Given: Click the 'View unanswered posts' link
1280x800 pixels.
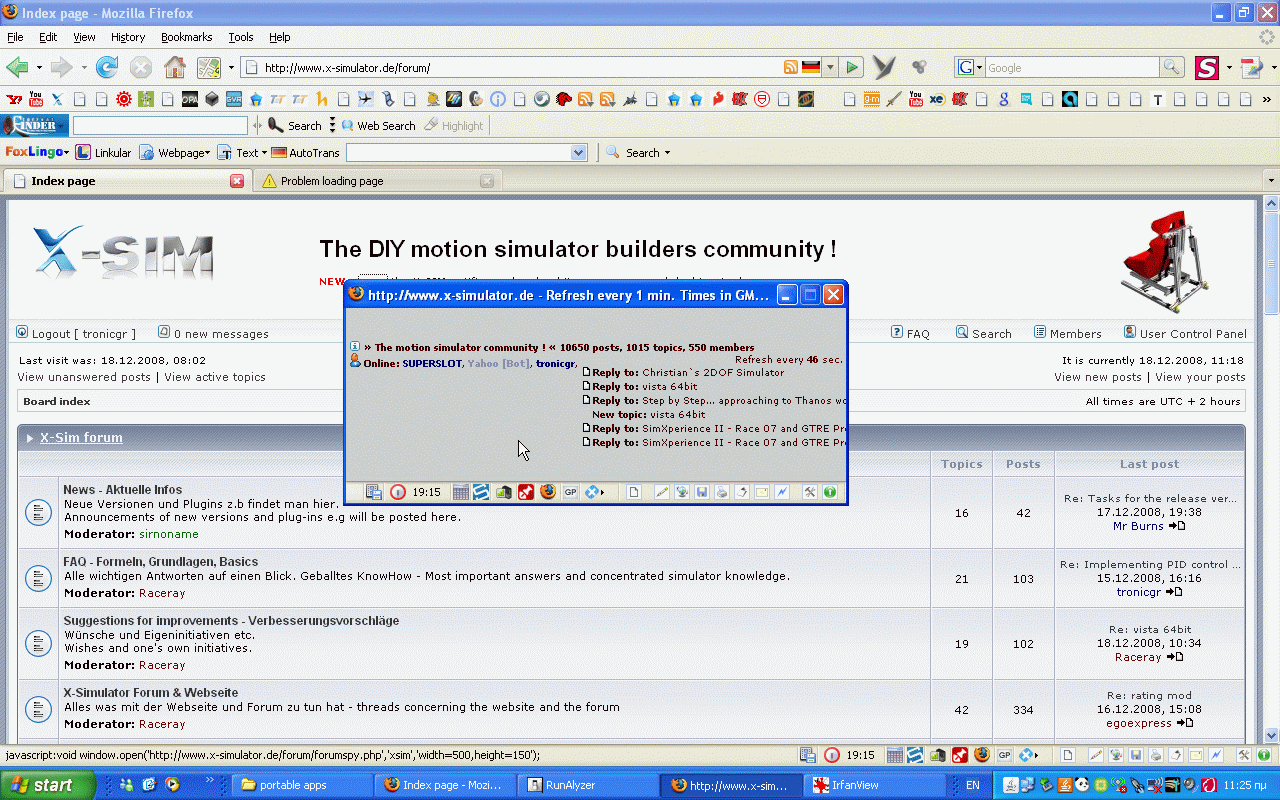Looking at the screenshot, I should pyautogui.click(x=84, y=377).
